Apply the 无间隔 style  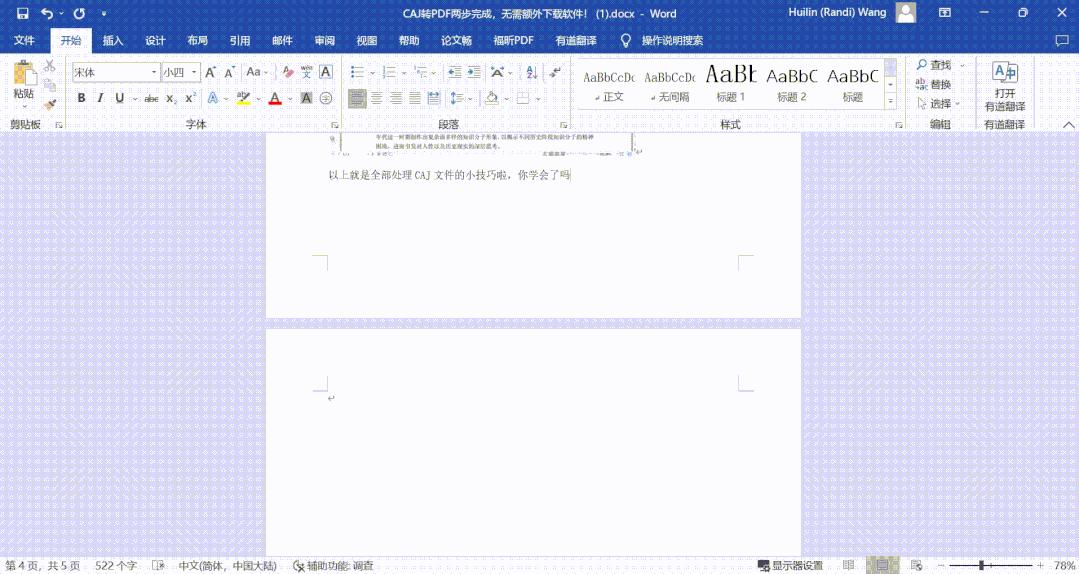pos(670,84)
